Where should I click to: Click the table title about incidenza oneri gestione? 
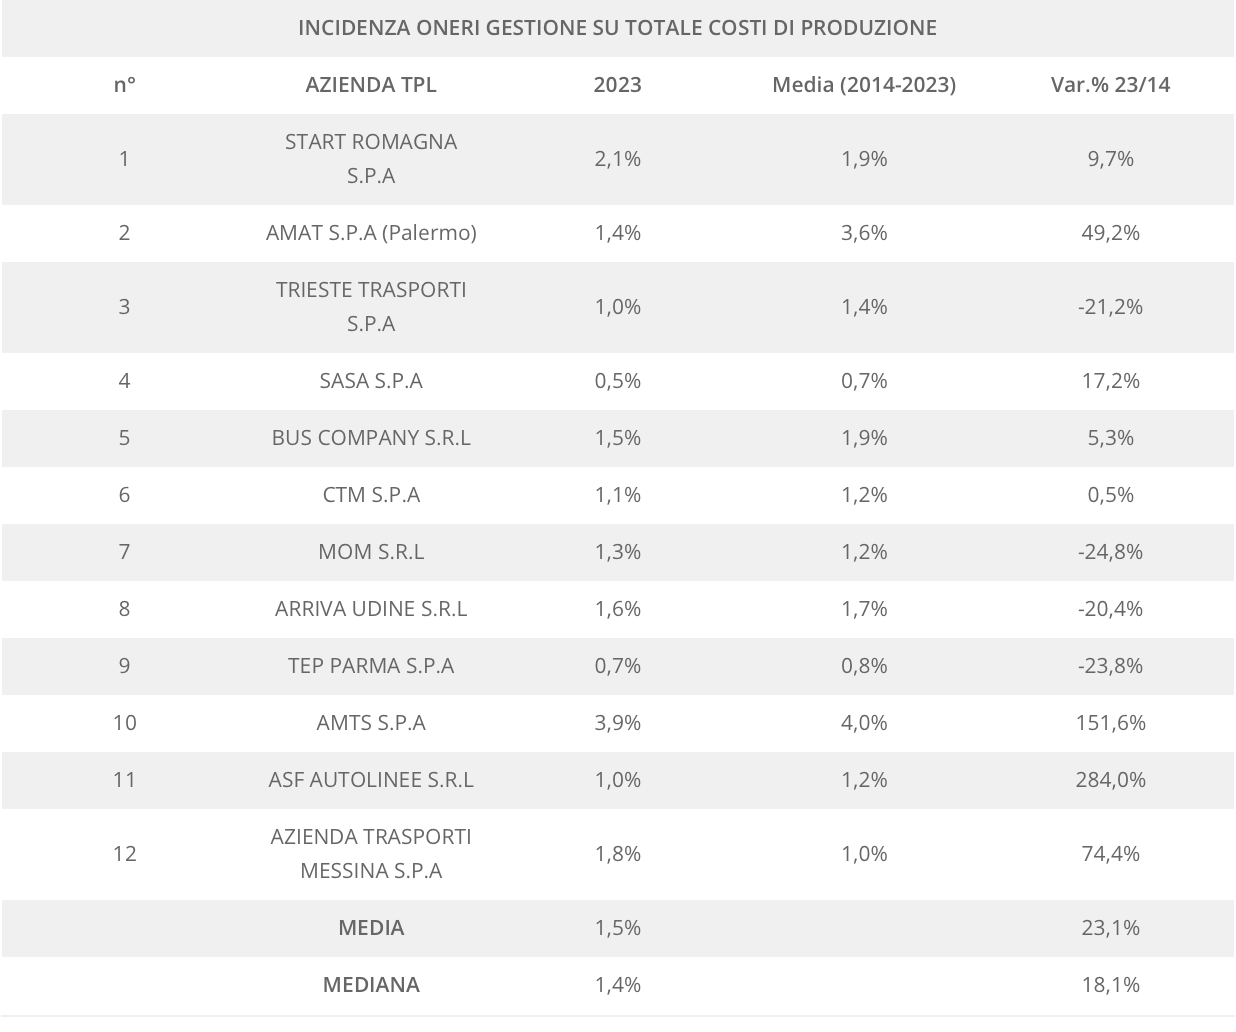pos(617,27)
